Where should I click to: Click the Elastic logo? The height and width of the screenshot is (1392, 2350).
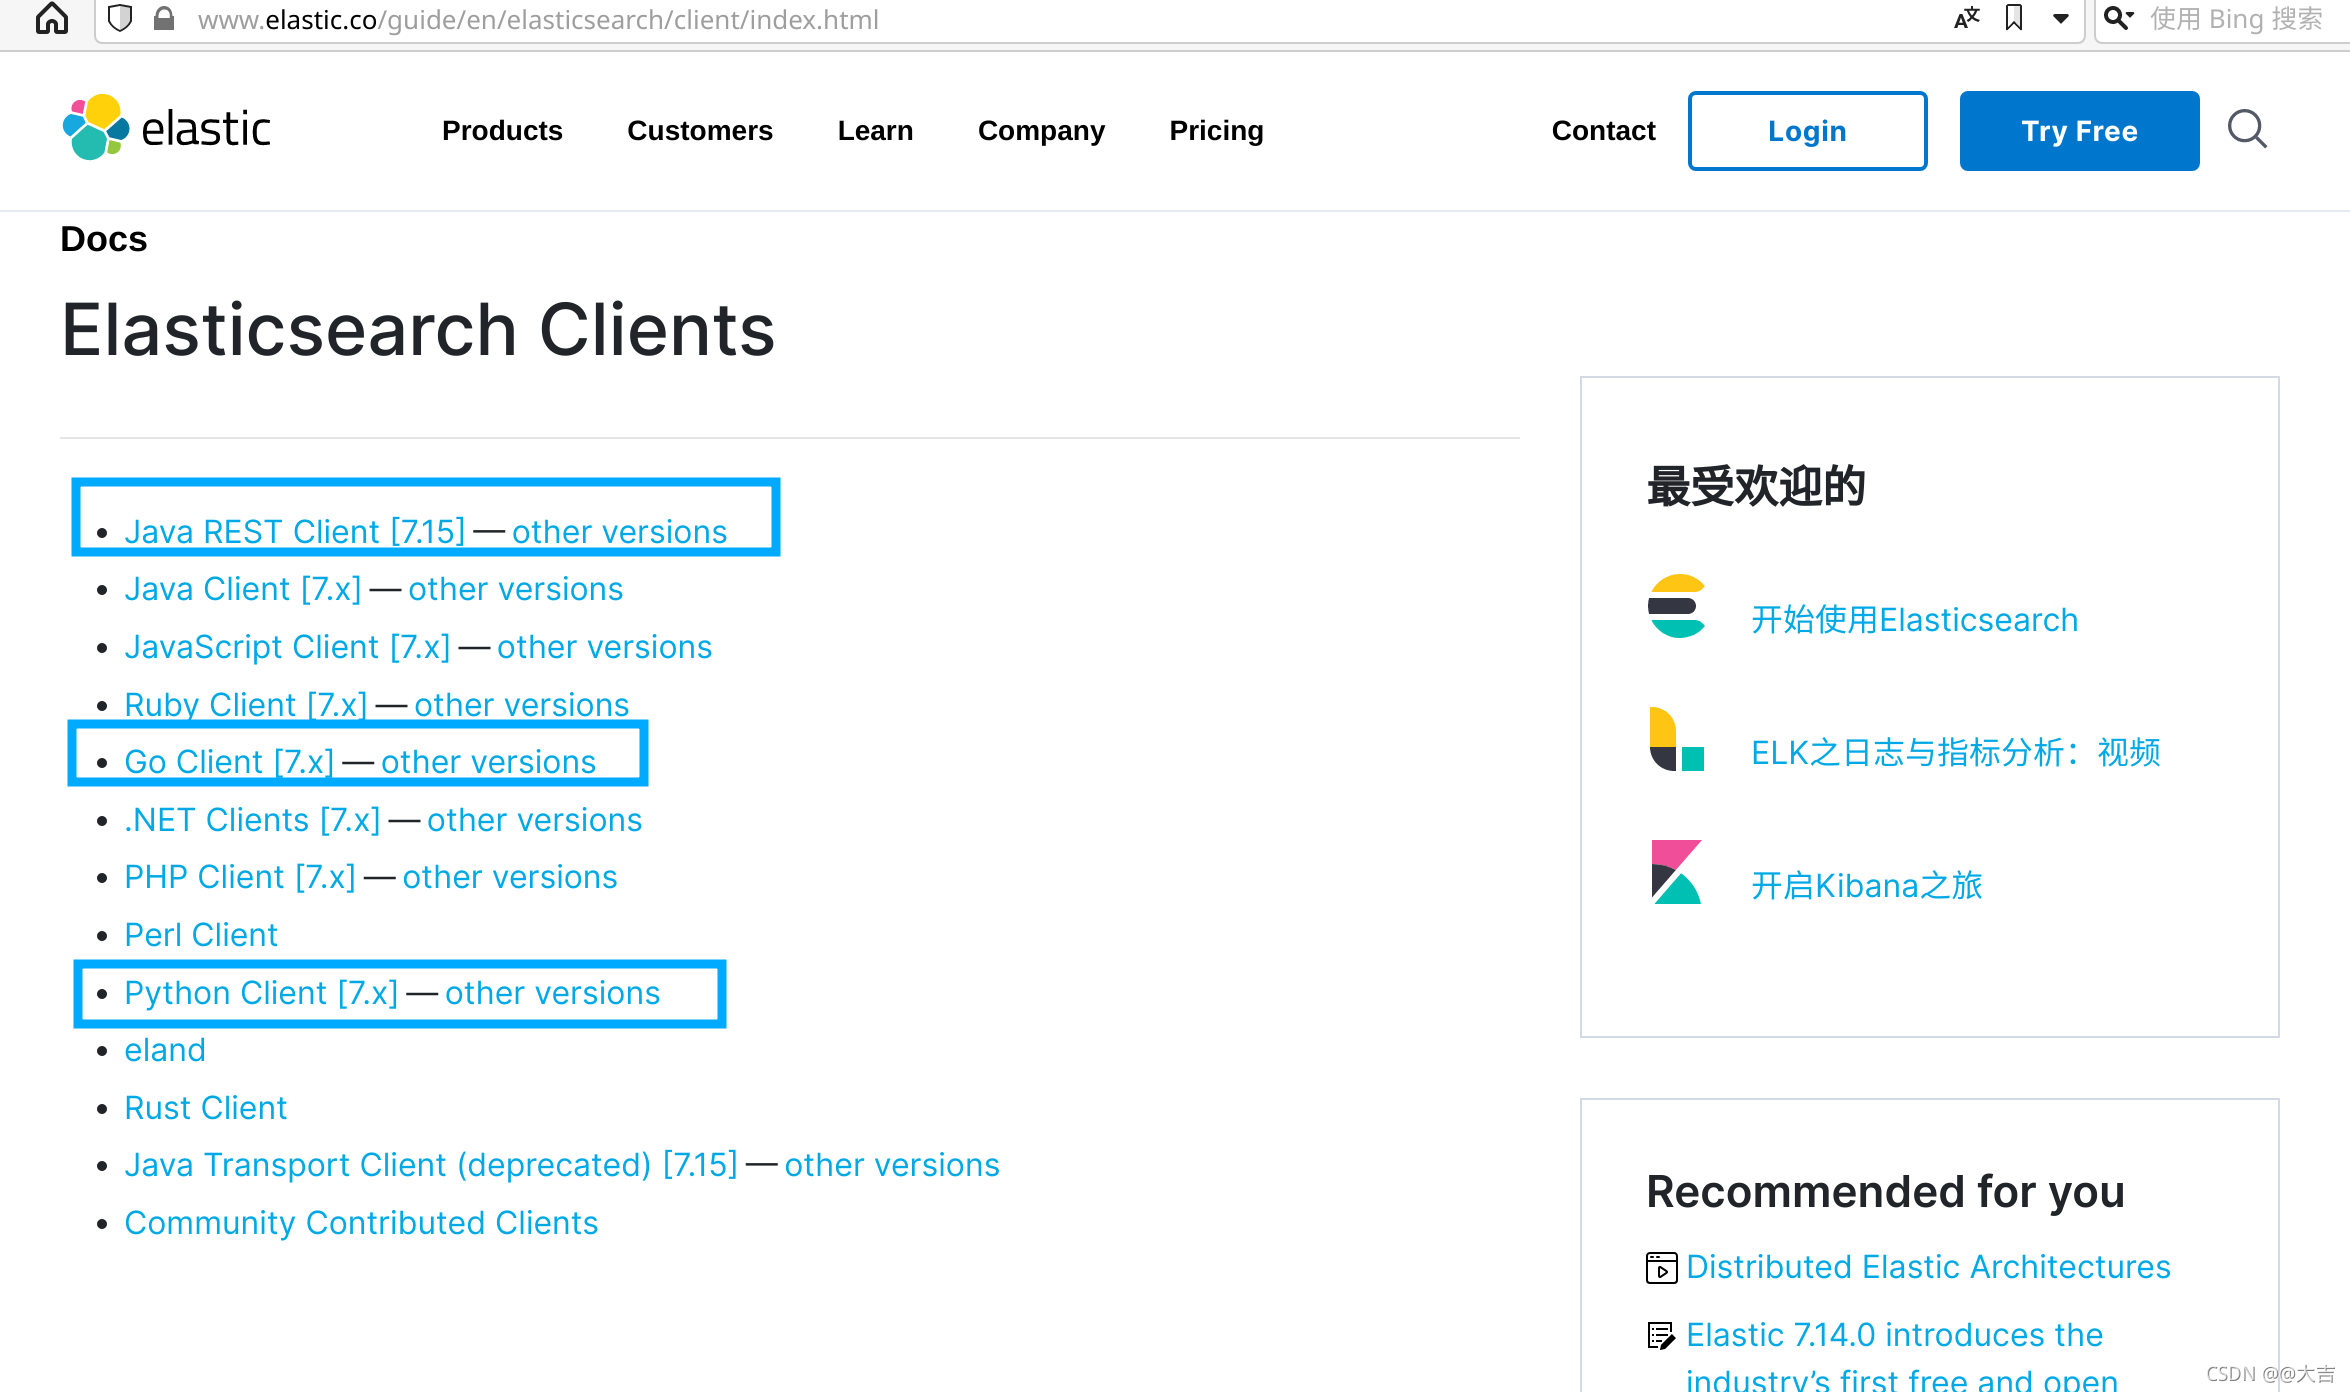tap(166, 129)
